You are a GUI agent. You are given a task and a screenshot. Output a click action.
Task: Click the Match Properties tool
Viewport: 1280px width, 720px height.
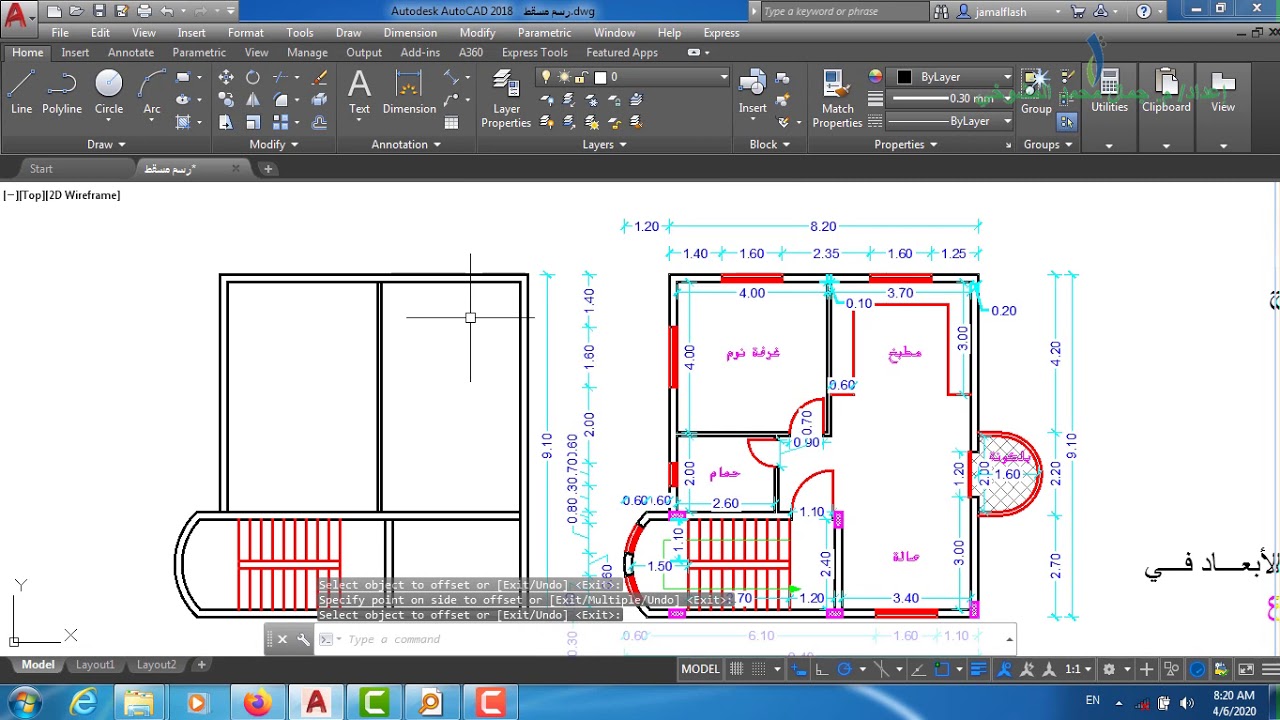[x=837, y=99]
